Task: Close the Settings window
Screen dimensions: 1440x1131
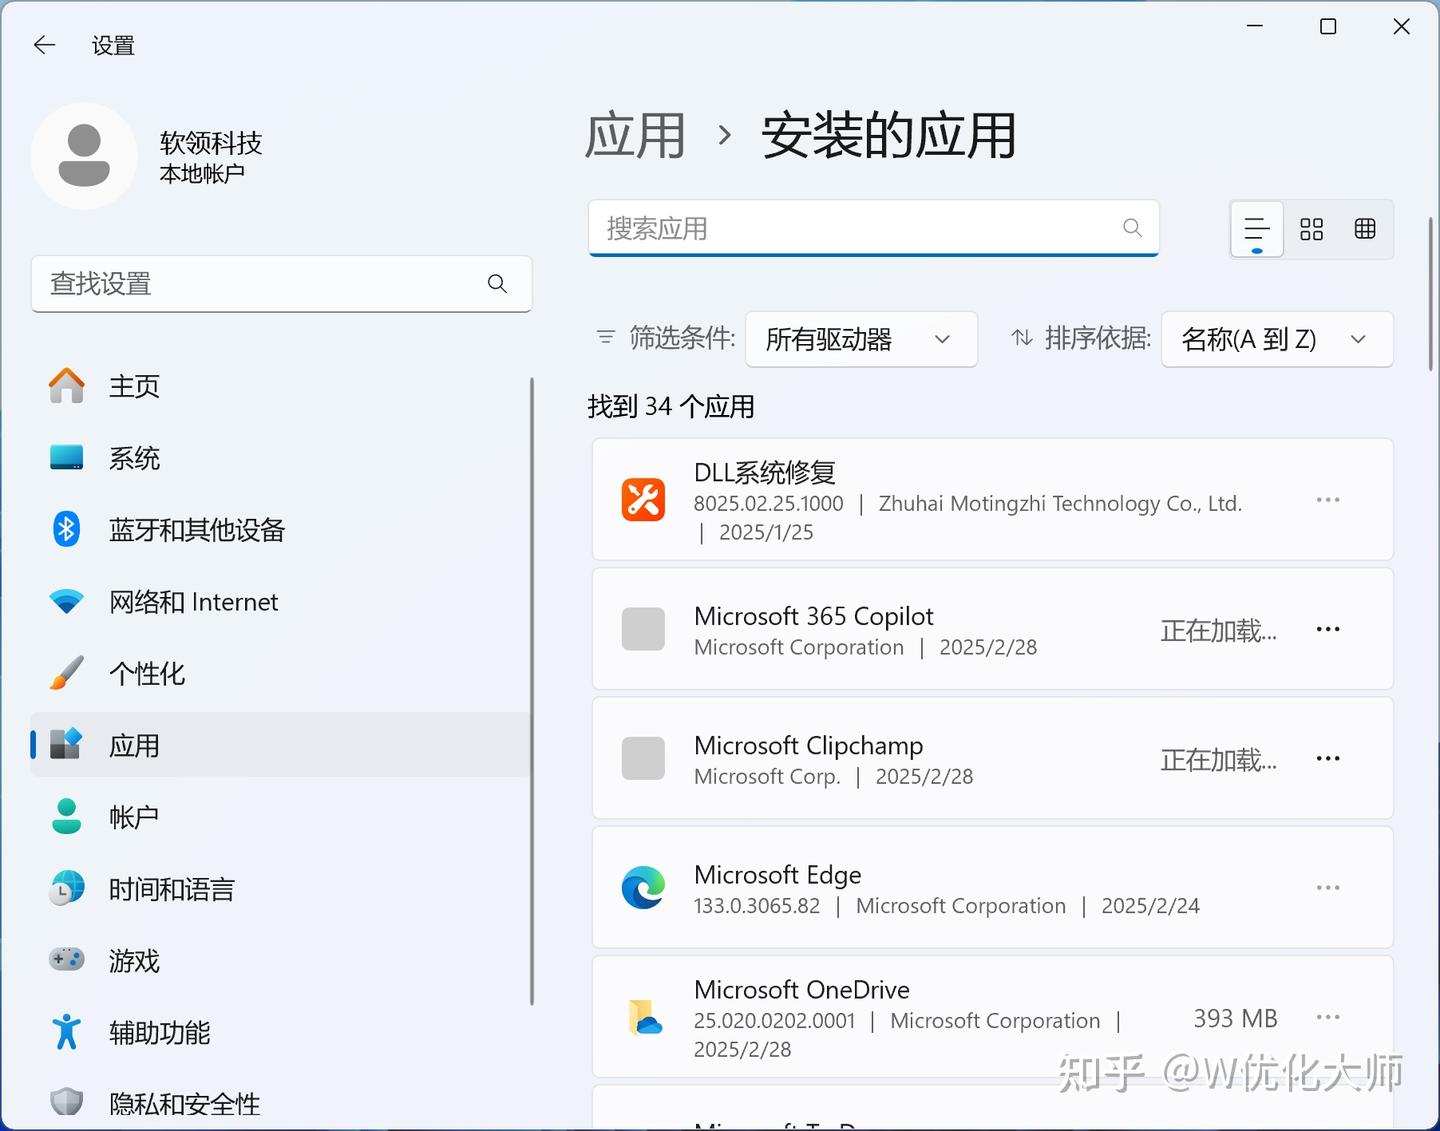Action: point(1402,26)
